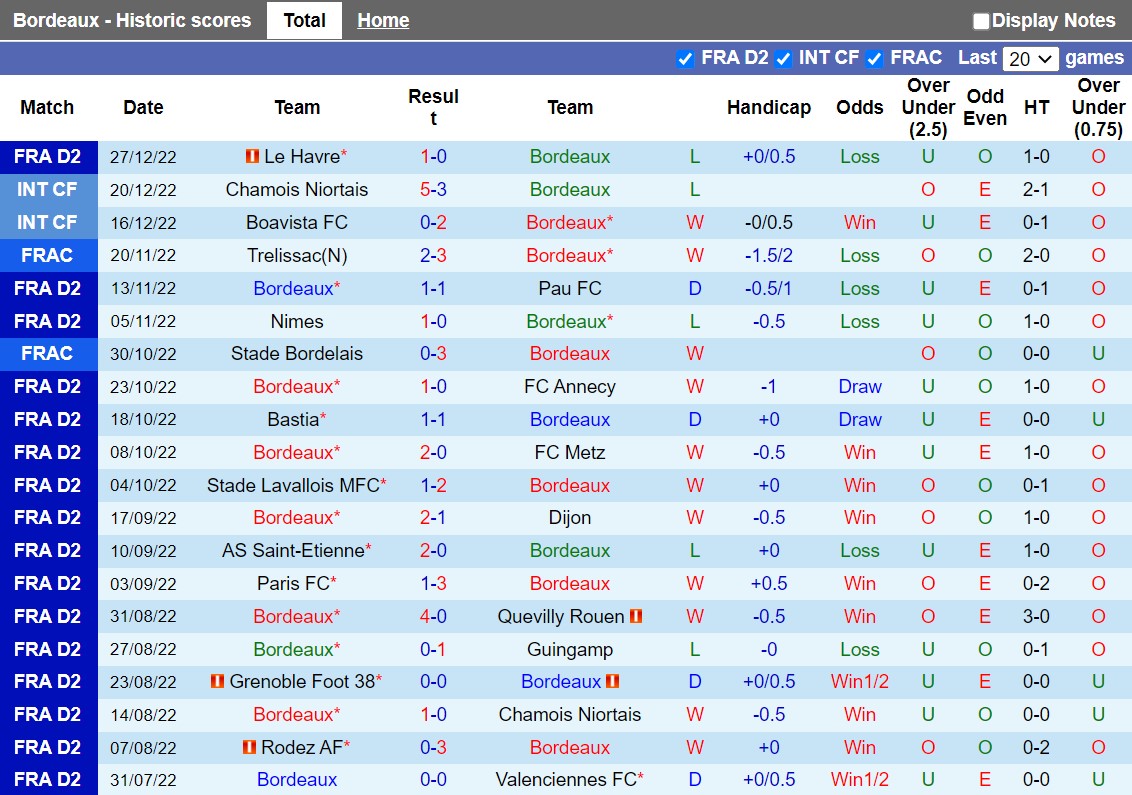Select the INT CF label on 20/12/22 row

click(x=48, y=189)
